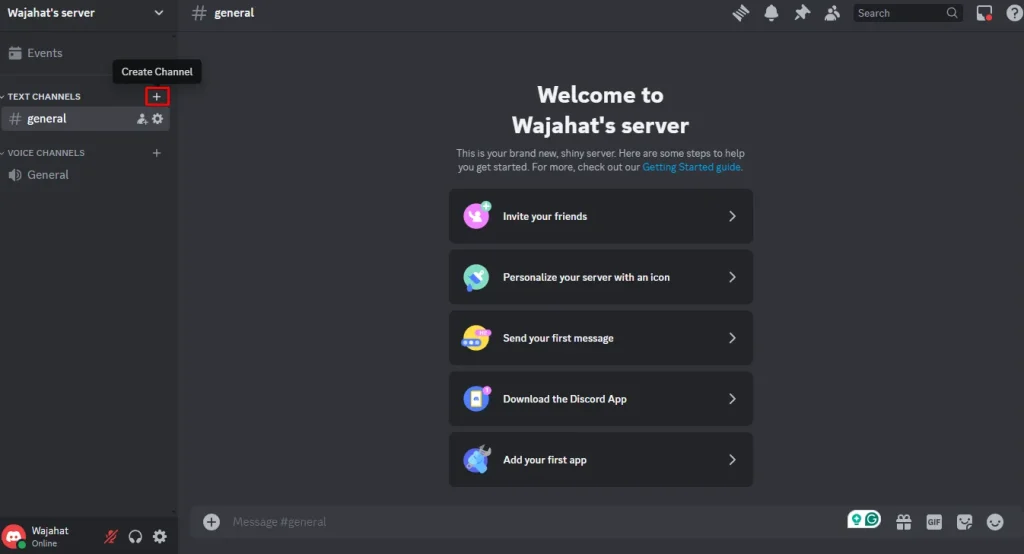Click the Wajahat Online status text
1024x554 pixels.
(50, 537)
